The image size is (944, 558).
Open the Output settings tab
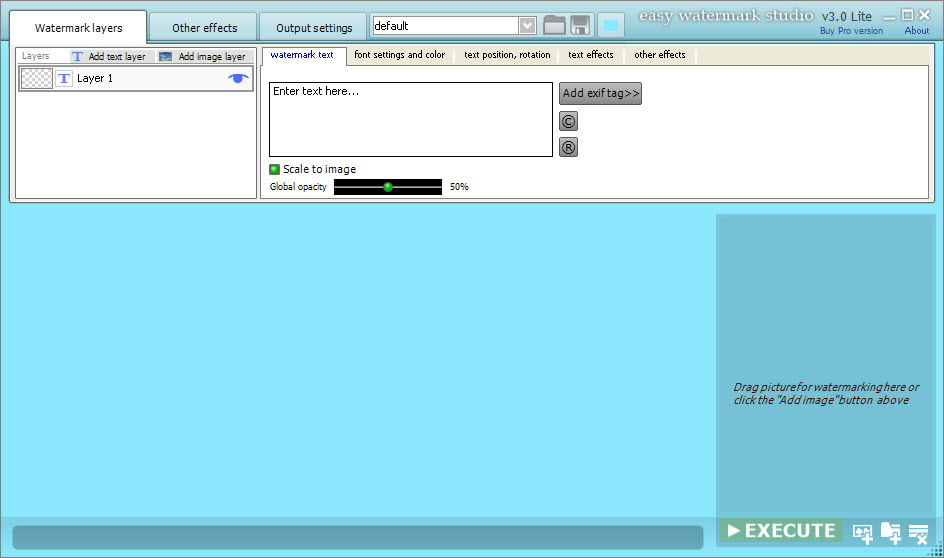314,28
